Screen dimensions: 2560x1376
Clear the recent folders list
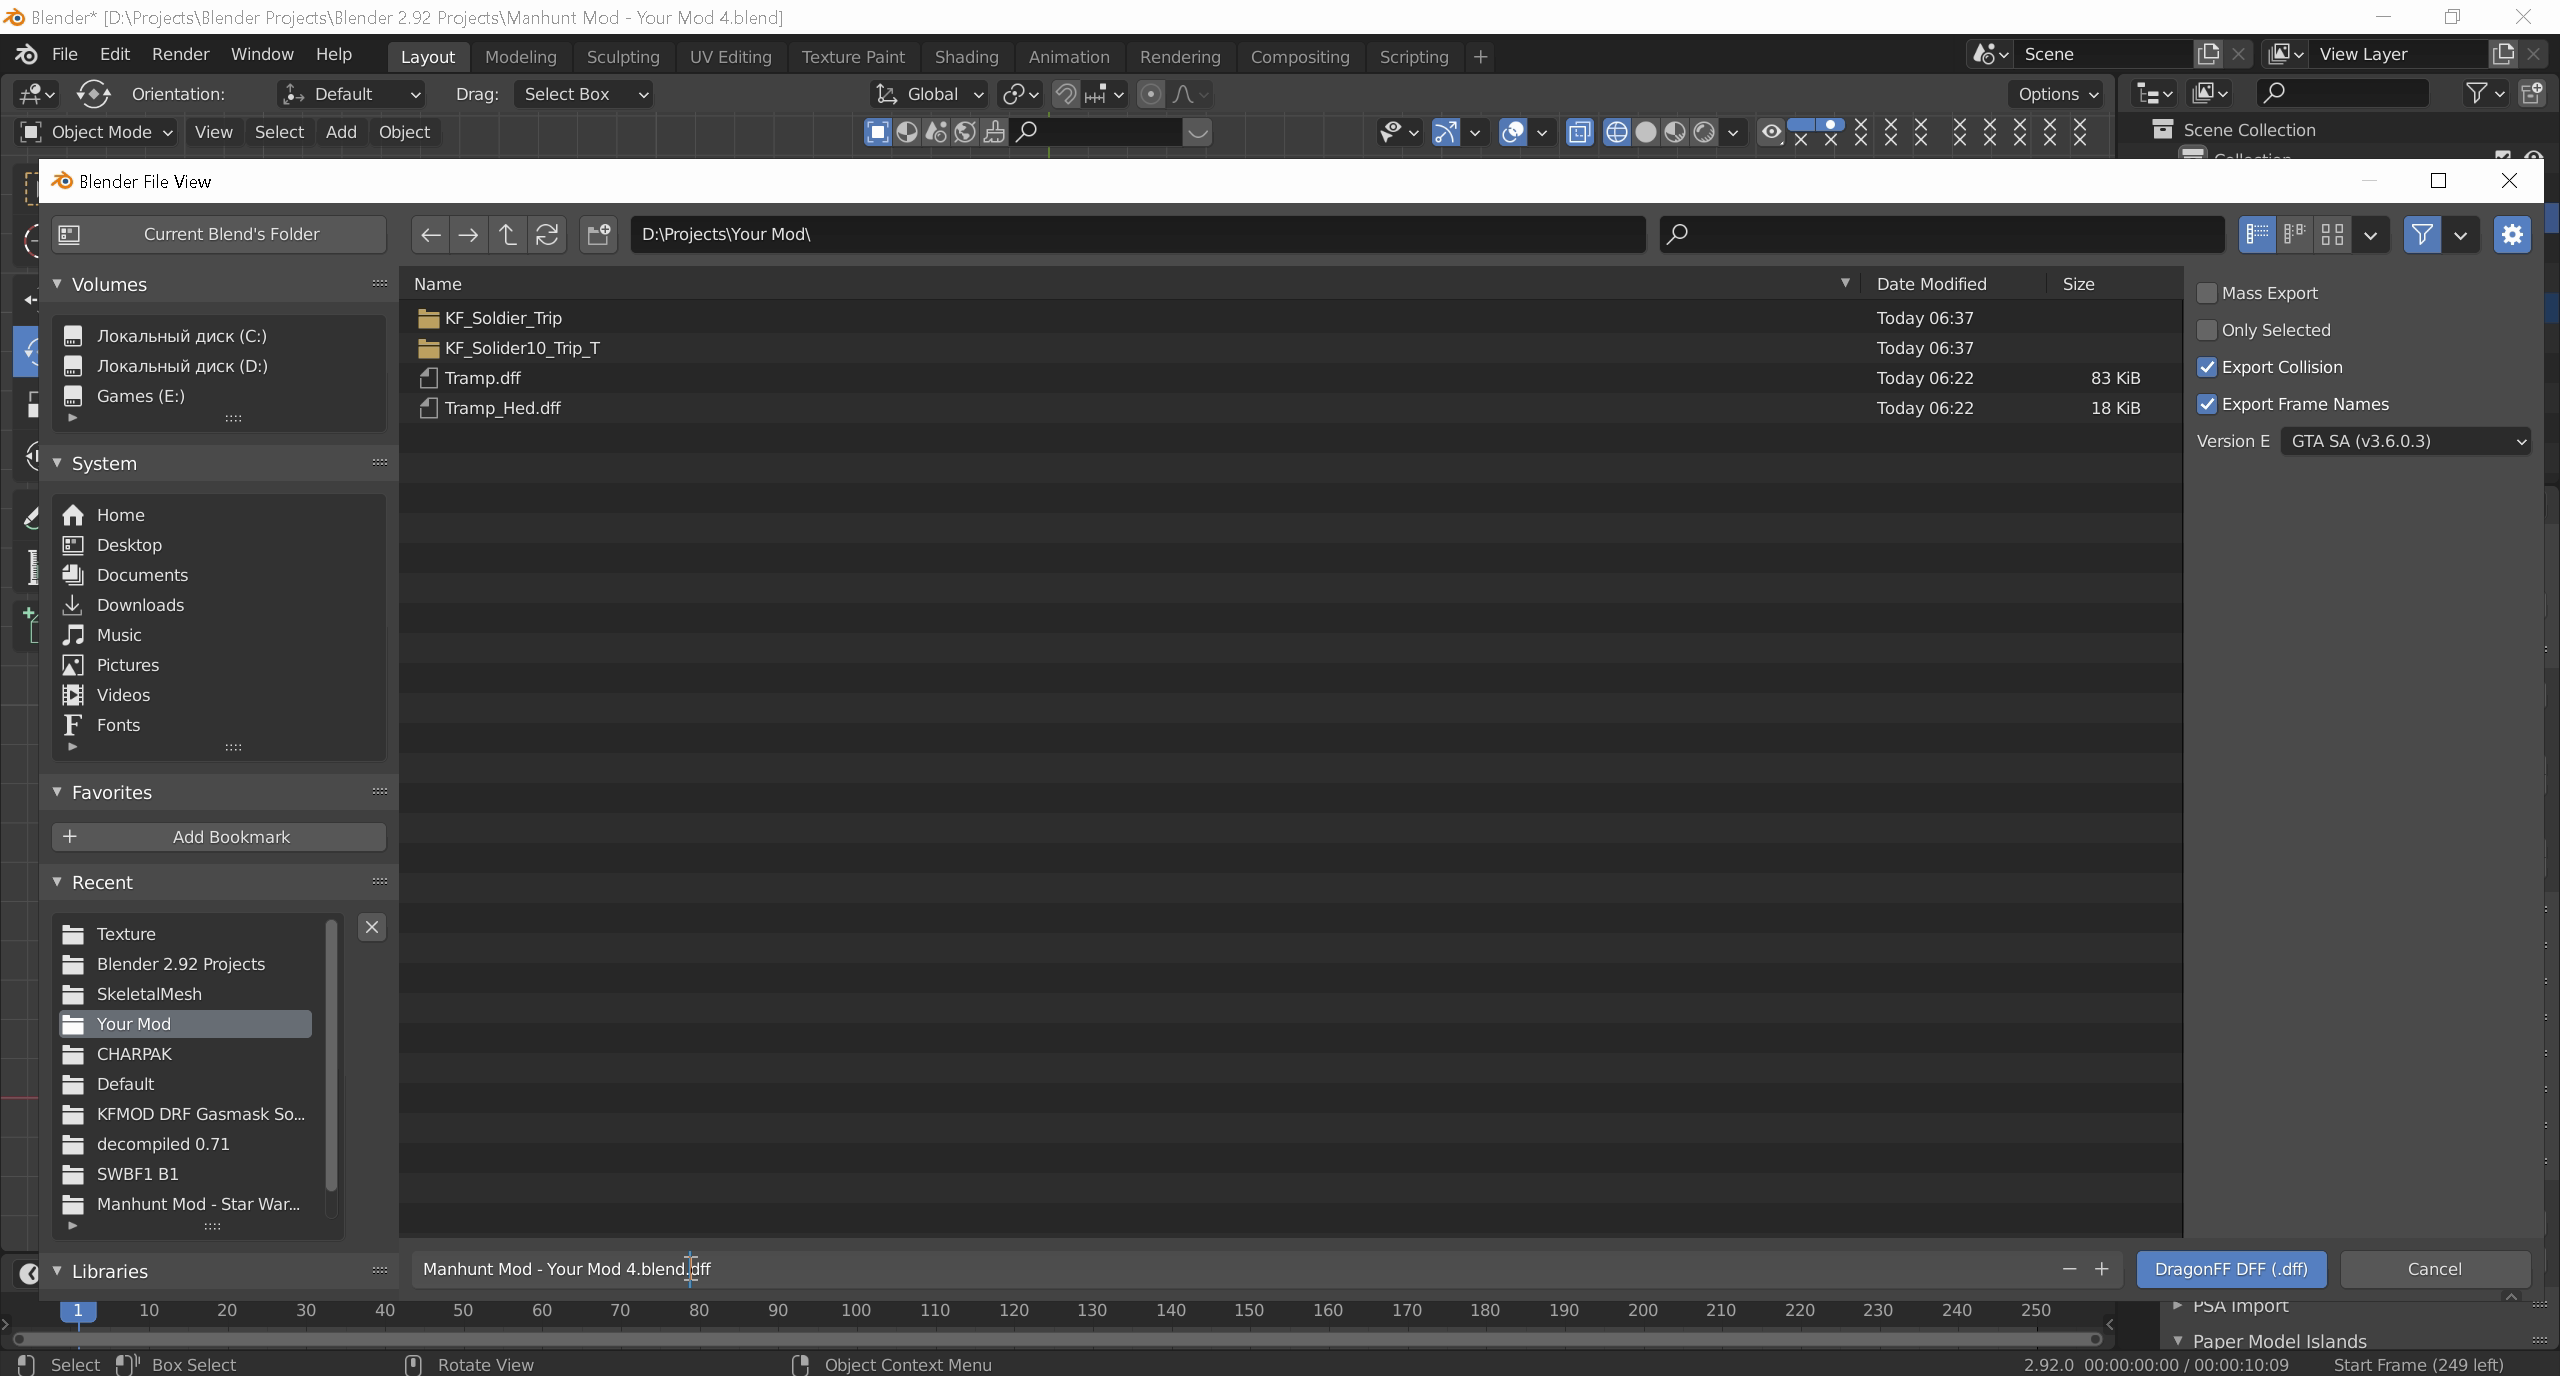click(371, 927)
